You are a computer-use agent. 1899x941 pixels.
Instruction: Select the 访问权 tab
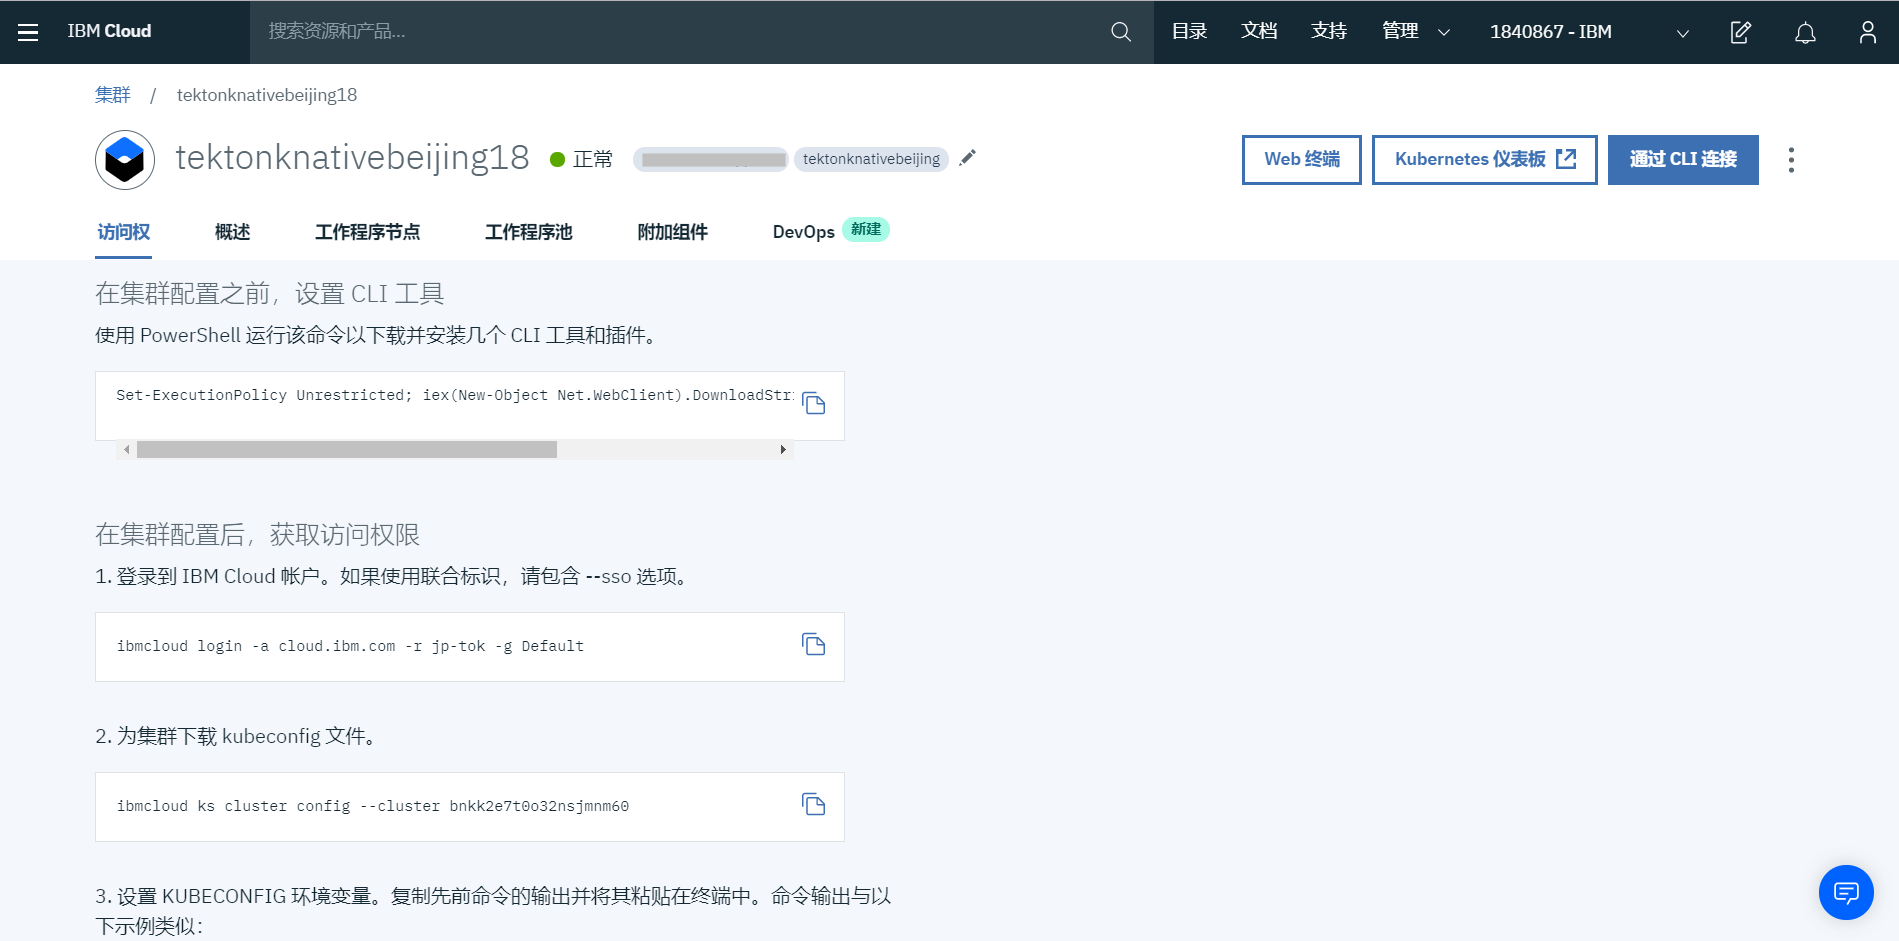[x=123, y=232]
